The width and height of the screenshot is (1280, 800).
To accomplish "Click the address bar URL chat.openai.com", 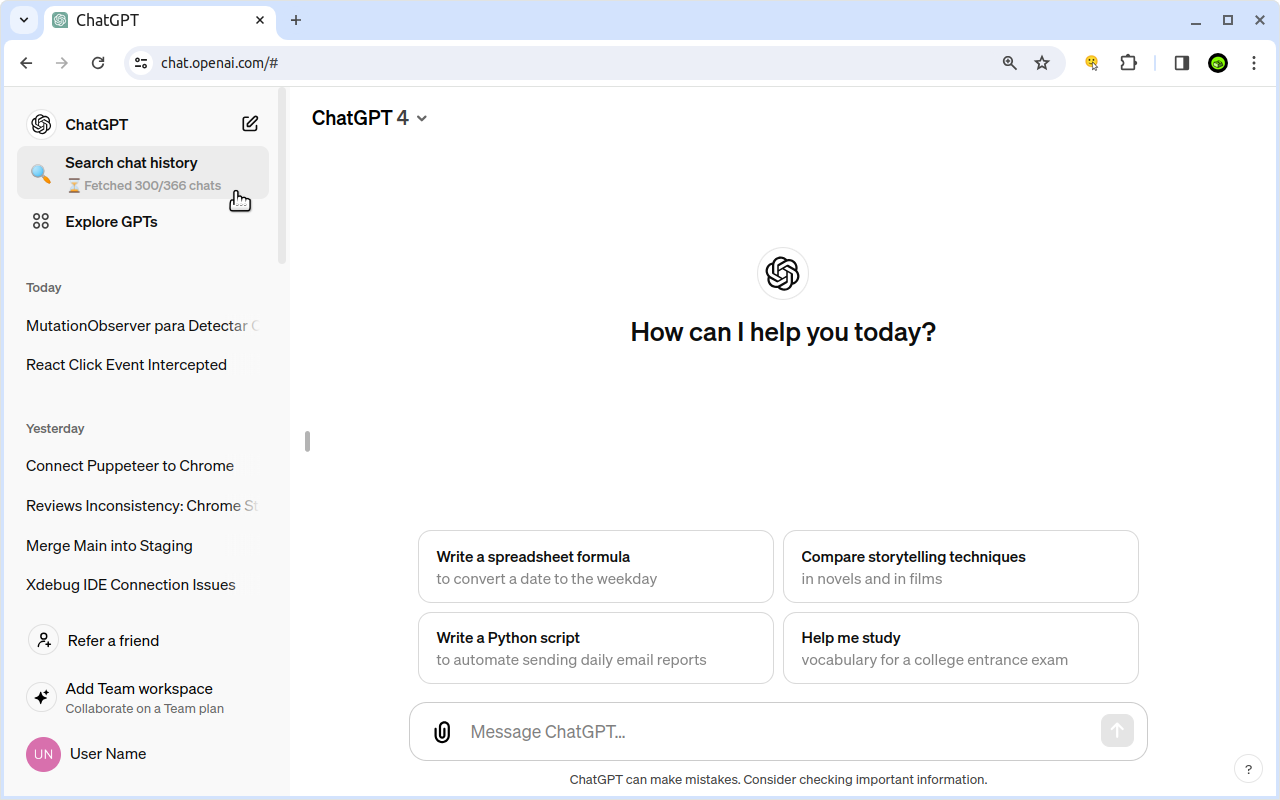I will pyautogui.click(x=219, y=63).
